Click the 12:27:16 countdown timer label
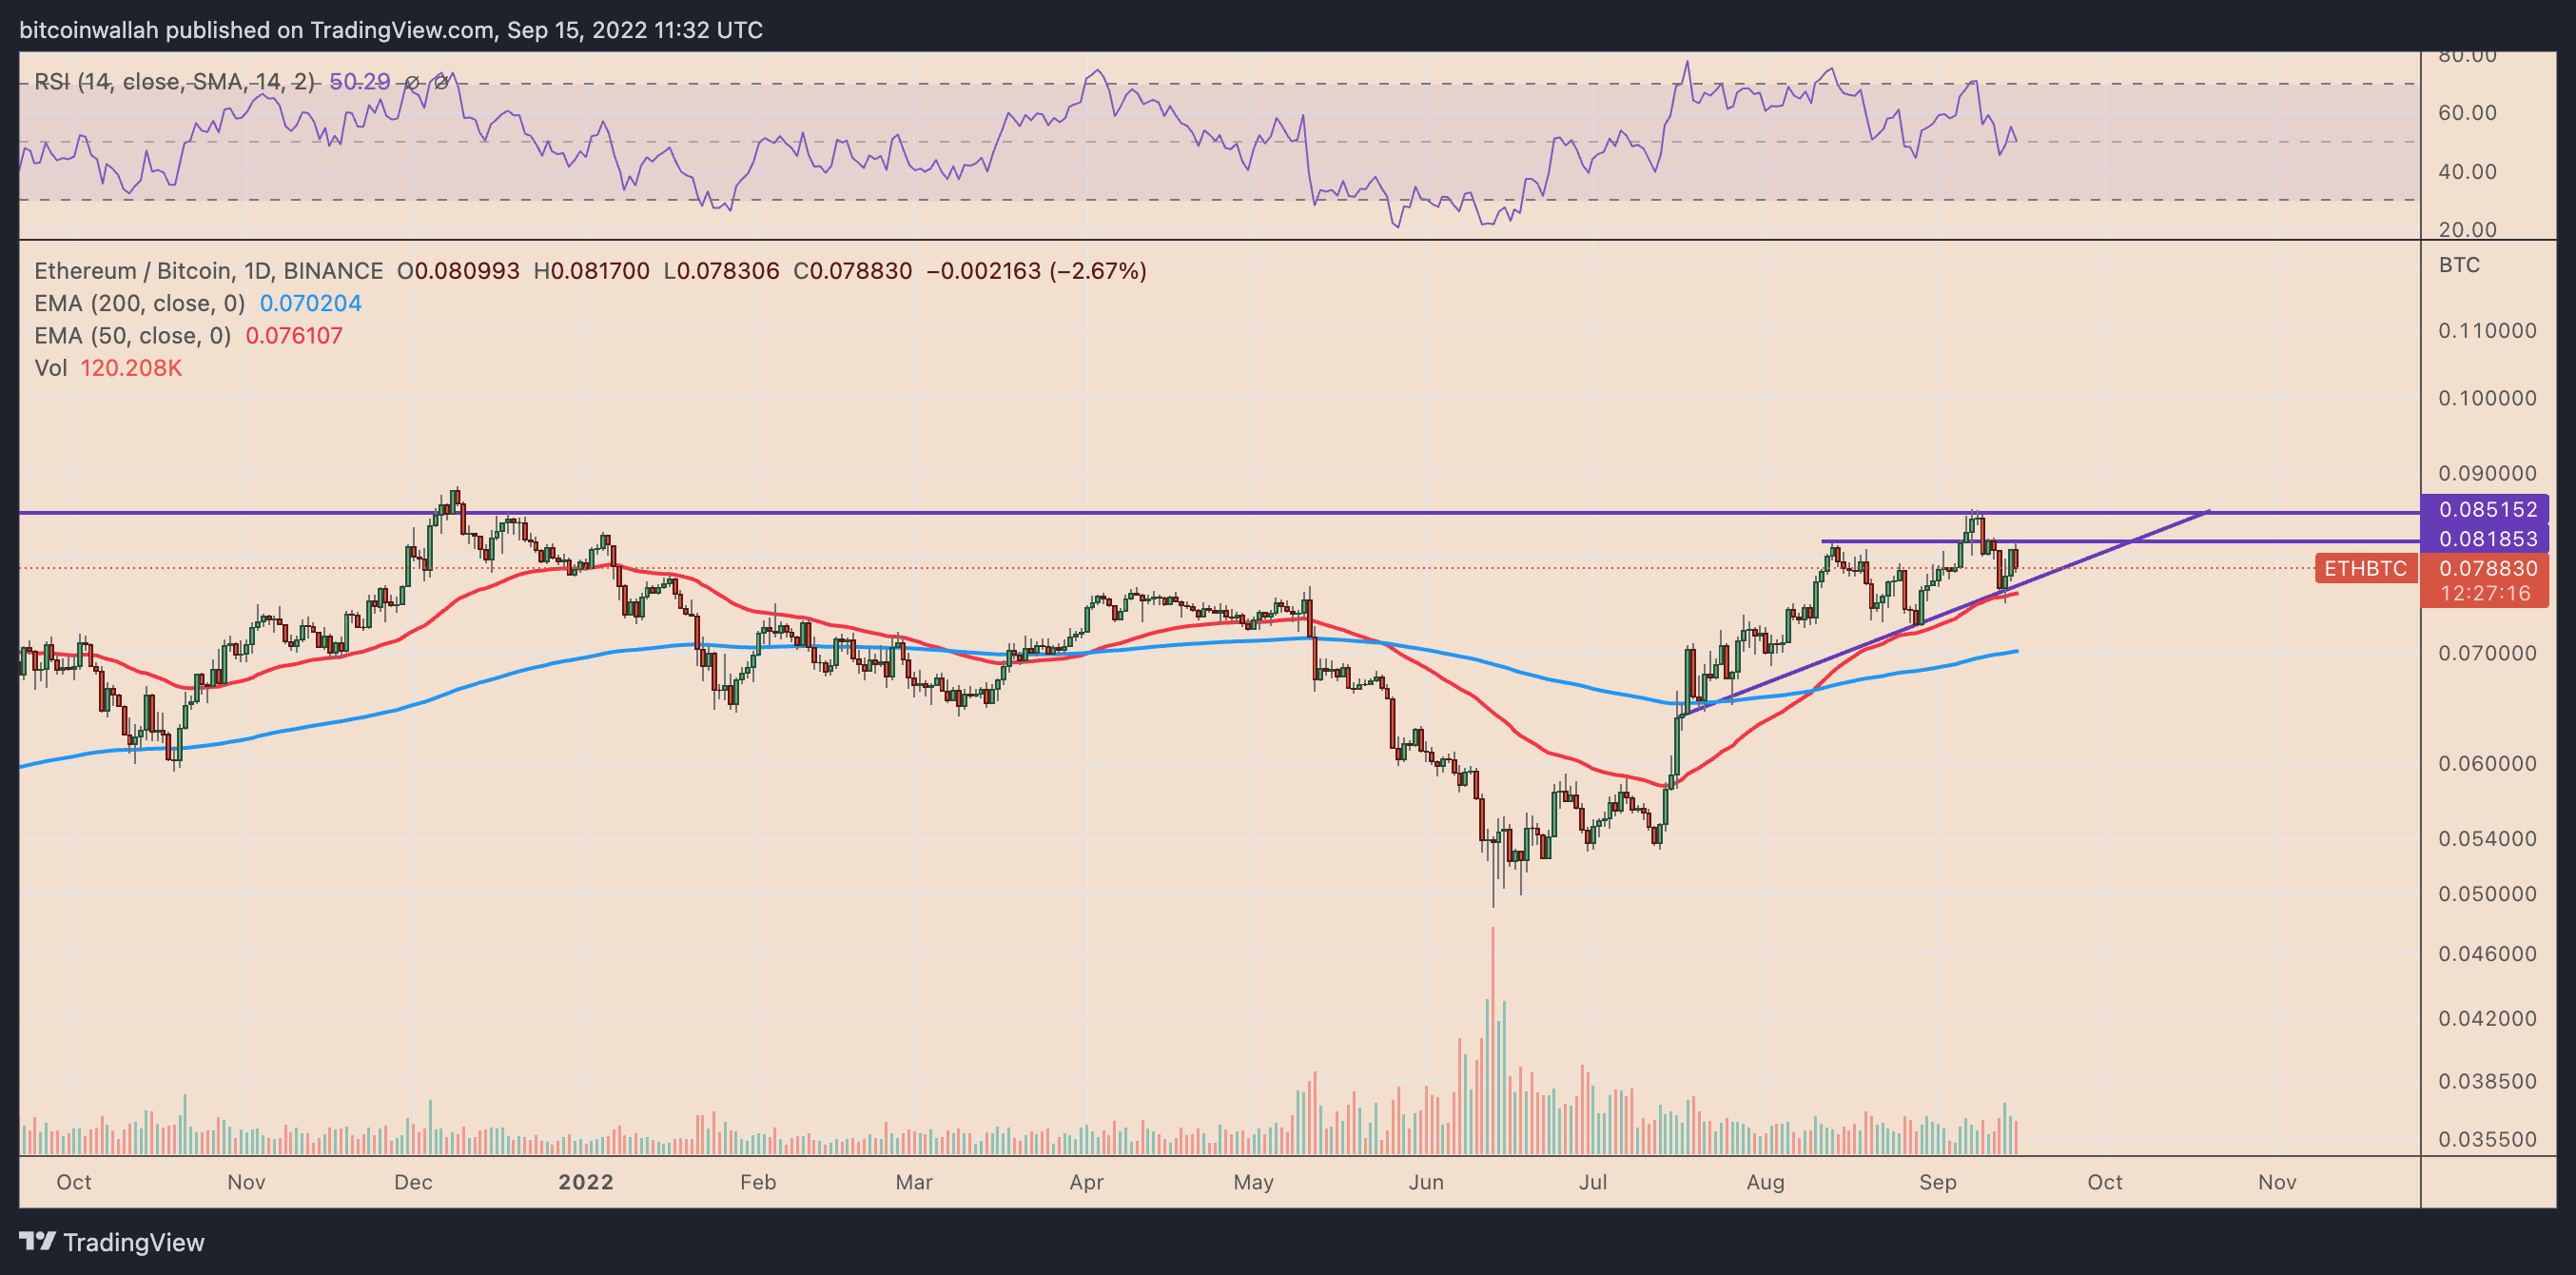 tap(2484, 593)
